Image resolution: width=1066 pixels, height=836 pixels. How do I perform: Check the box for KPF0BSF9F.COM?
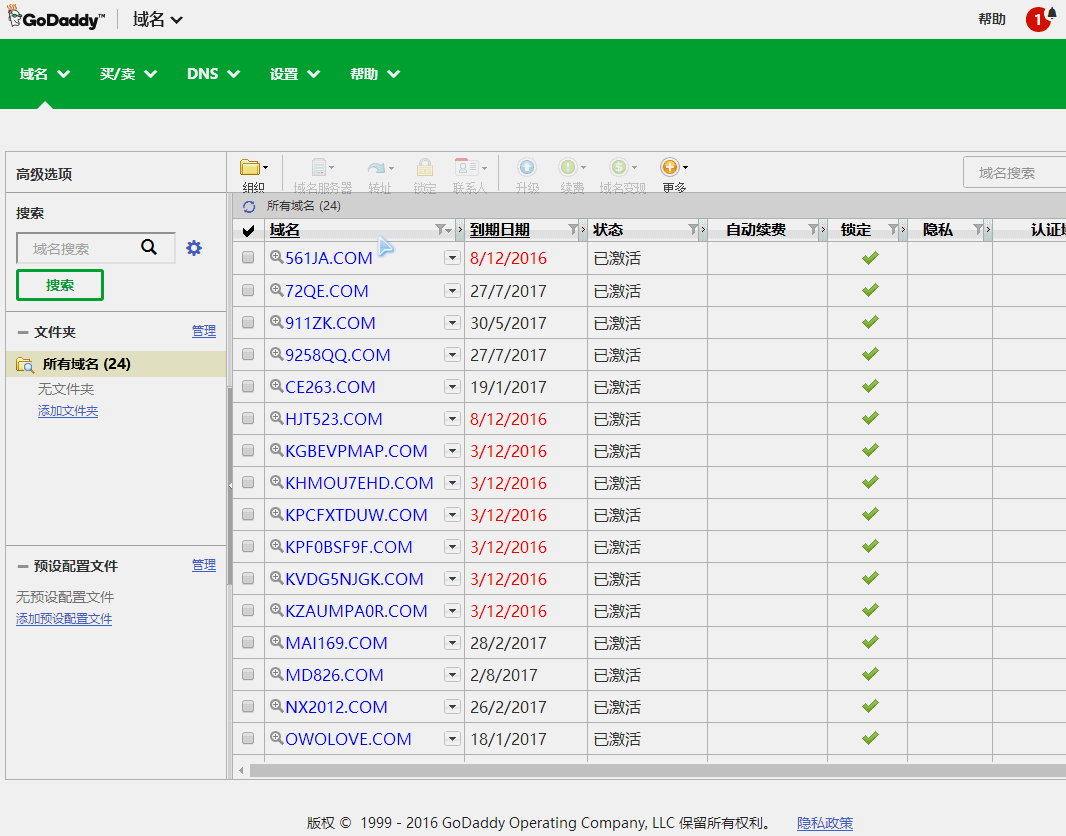(248, 546)
